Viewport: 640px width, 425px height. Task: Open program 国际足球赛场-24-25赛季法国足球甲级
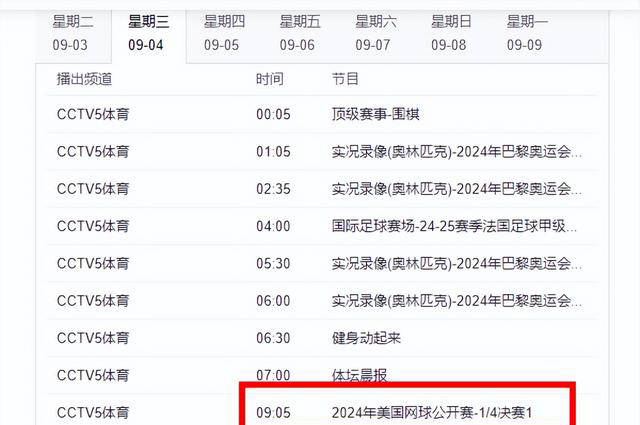[x=454, y=226]
